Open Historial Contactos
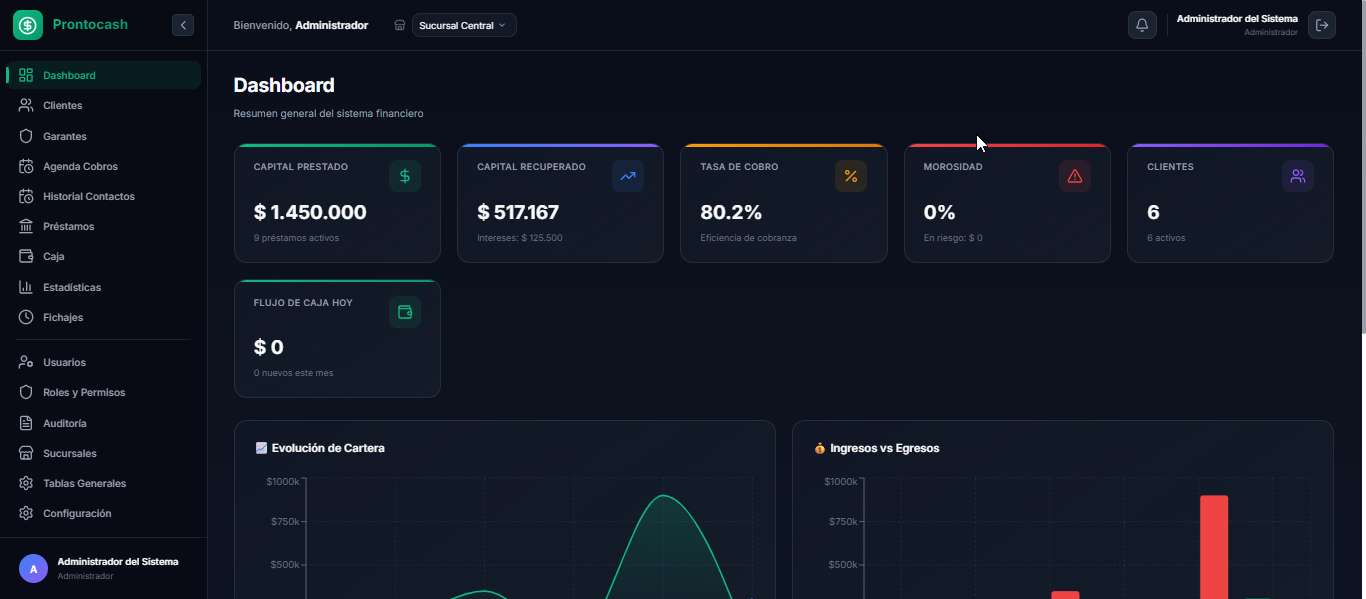This screenshot has height=599, width=1366. click(89, 196)
